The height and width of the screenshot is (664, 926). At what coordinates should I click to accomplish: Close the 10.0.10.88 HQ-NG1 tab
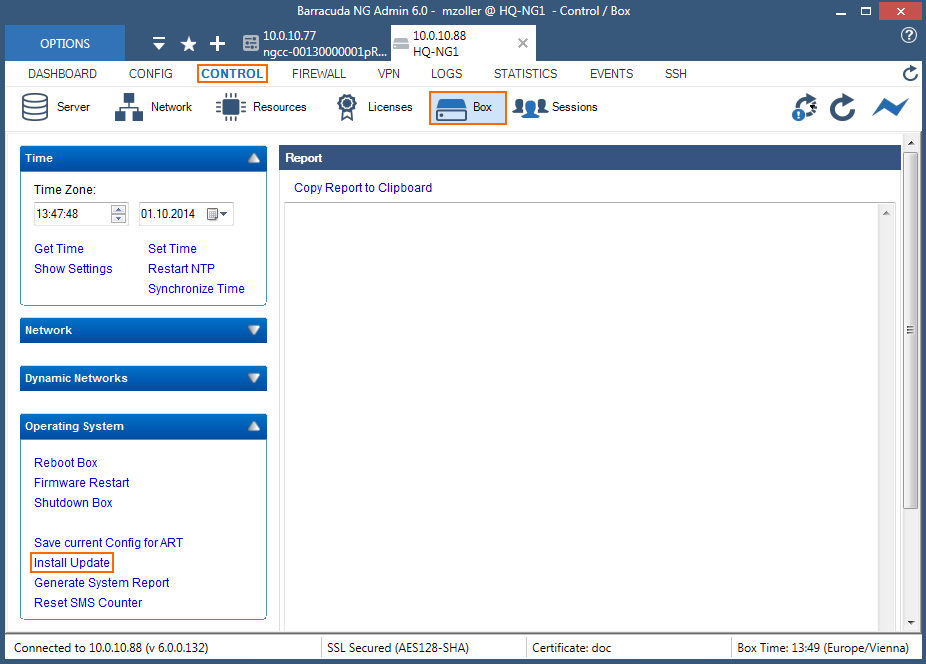tap(523, 43)
